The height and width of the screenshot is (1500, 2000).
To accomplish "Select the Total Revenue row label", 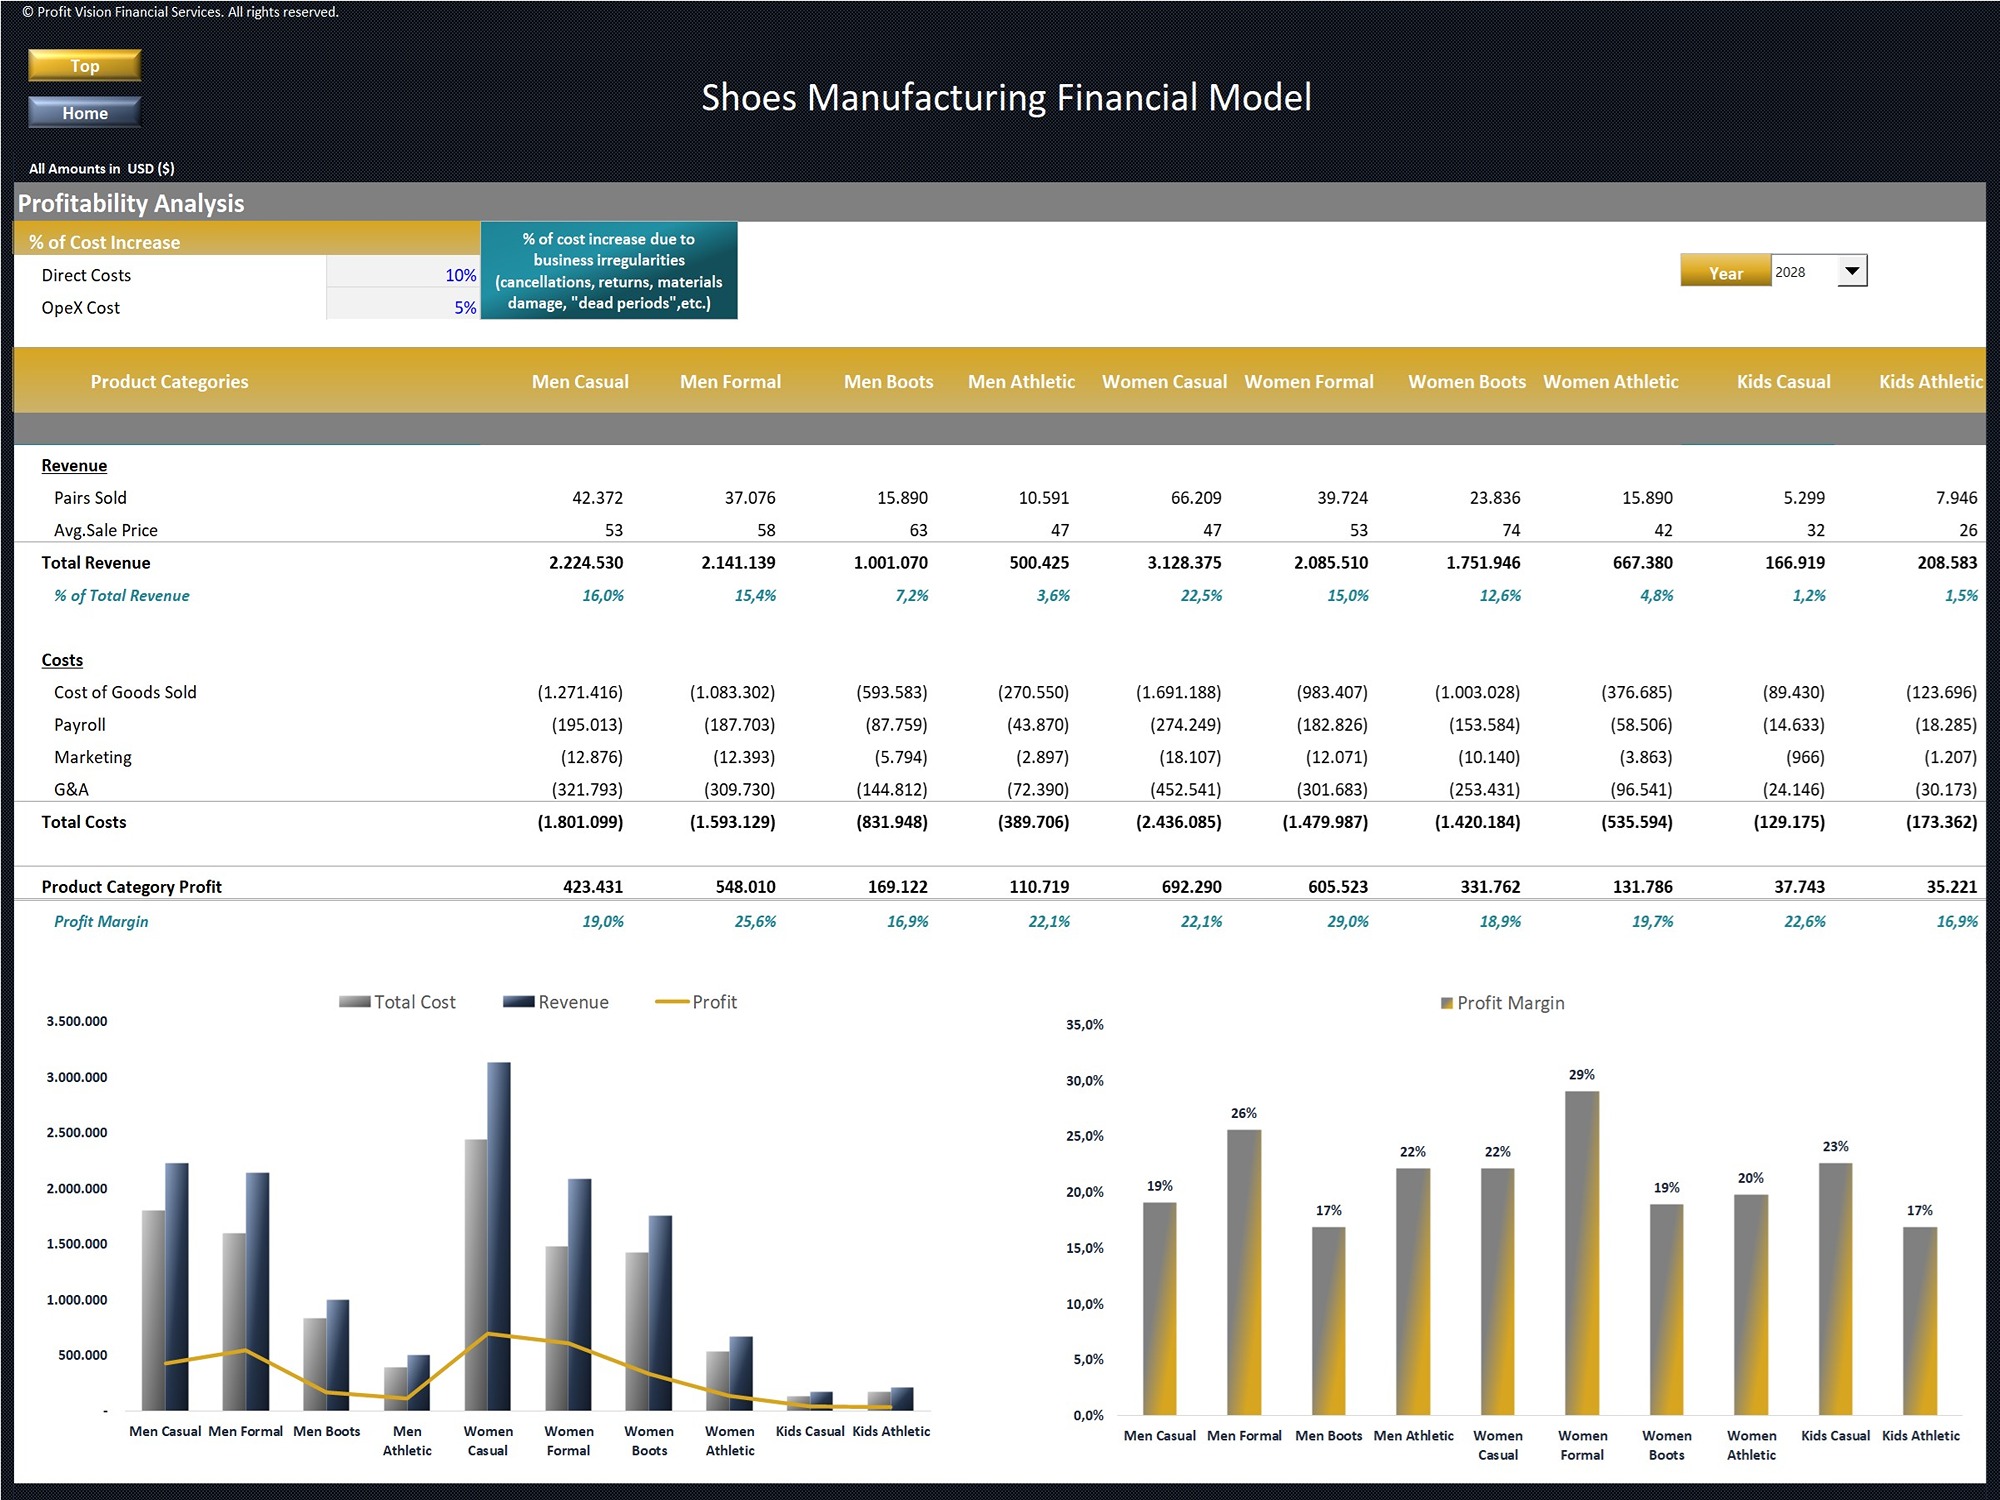I will [95, 562].
